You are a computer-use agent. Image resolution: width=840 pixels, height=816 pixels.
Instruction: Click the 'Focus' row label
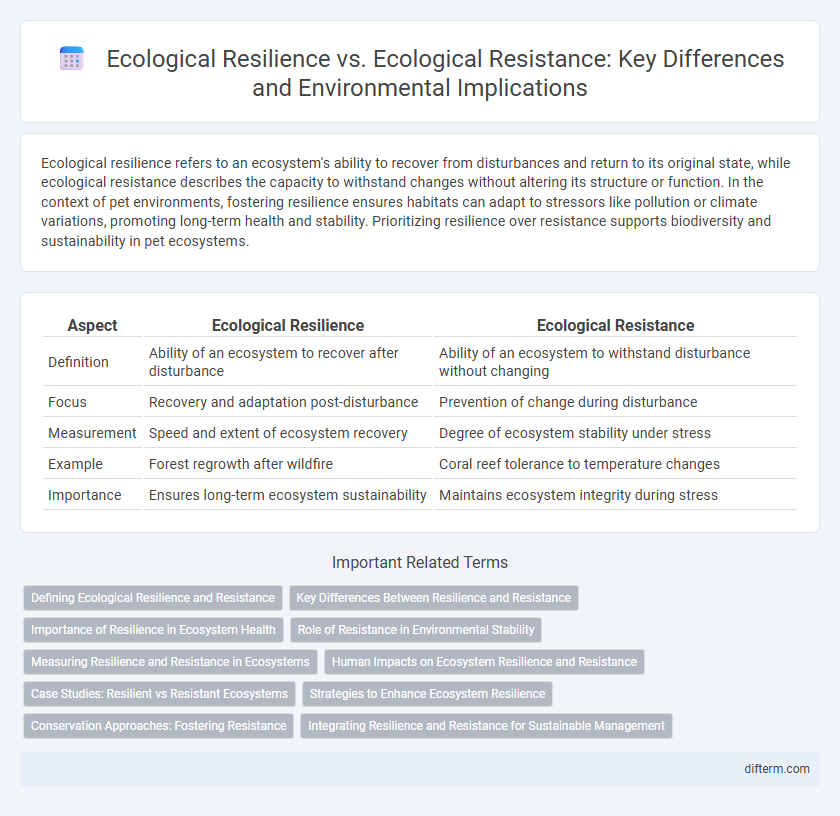pos(67,402)
